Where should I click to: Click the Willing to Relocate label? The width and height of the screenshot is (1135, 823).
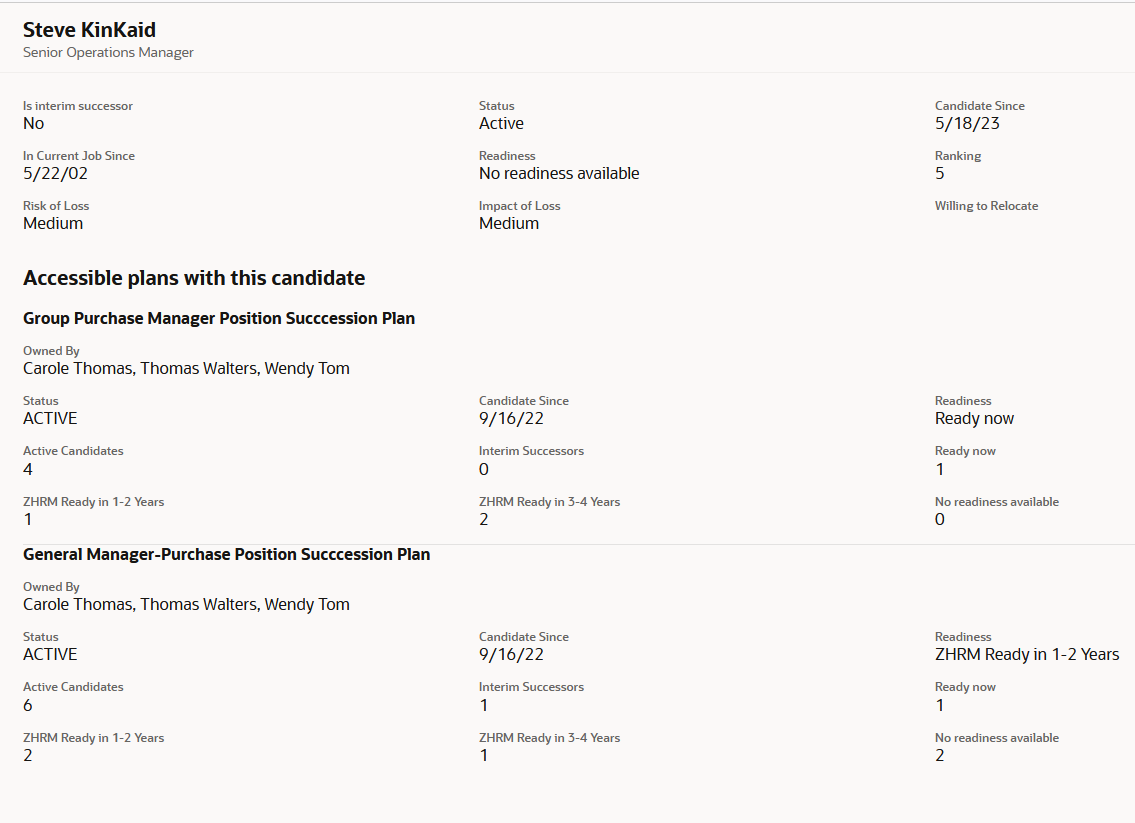(986, 206)
